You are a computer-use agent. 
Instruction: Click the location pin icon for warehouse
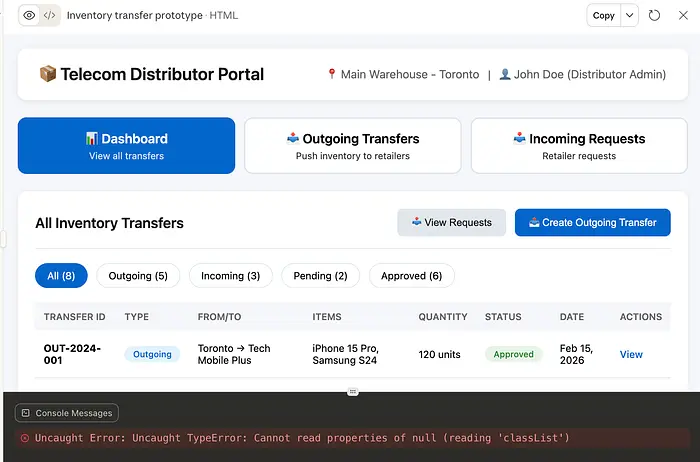tap(332, 75)
